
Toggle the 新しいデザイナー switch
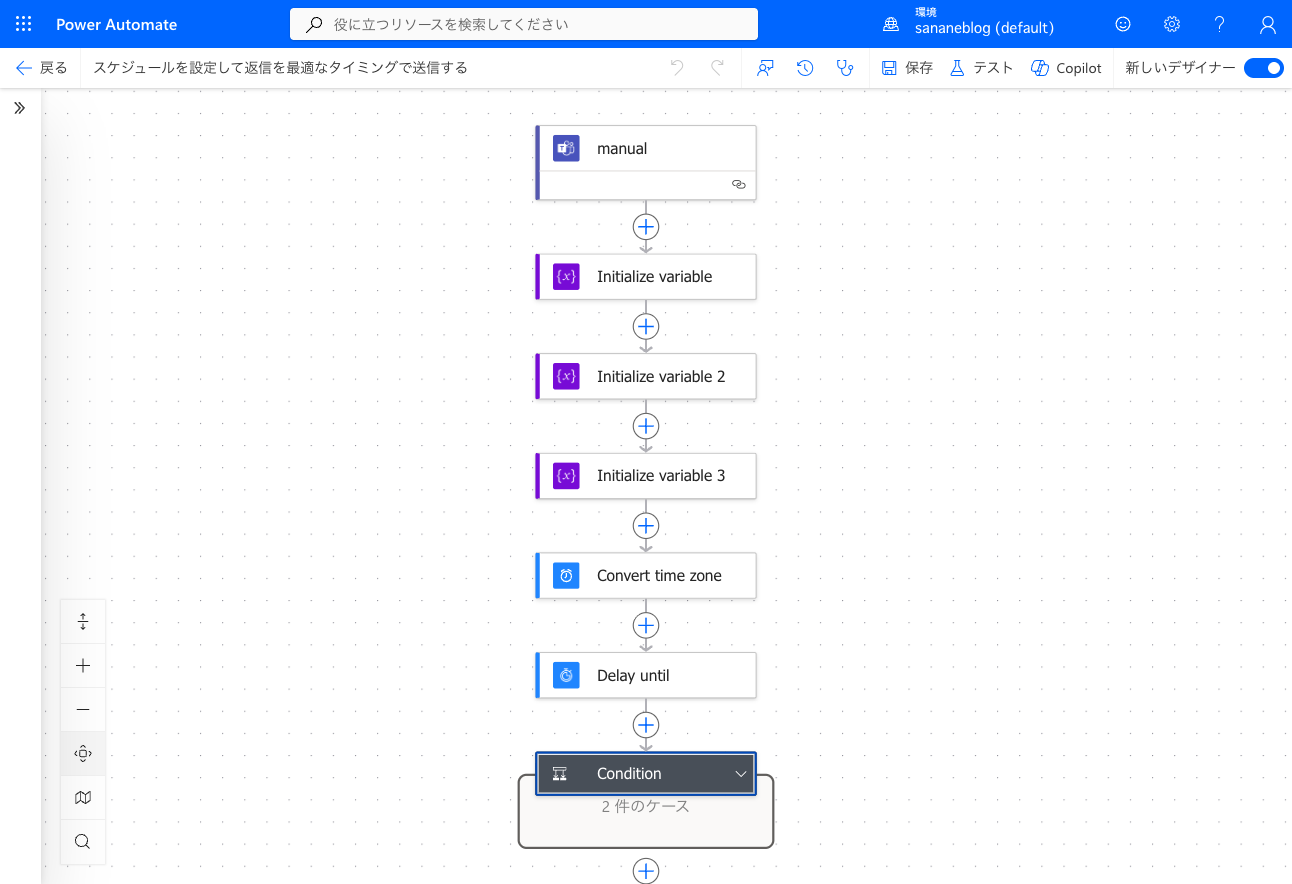click(1264, 68)
